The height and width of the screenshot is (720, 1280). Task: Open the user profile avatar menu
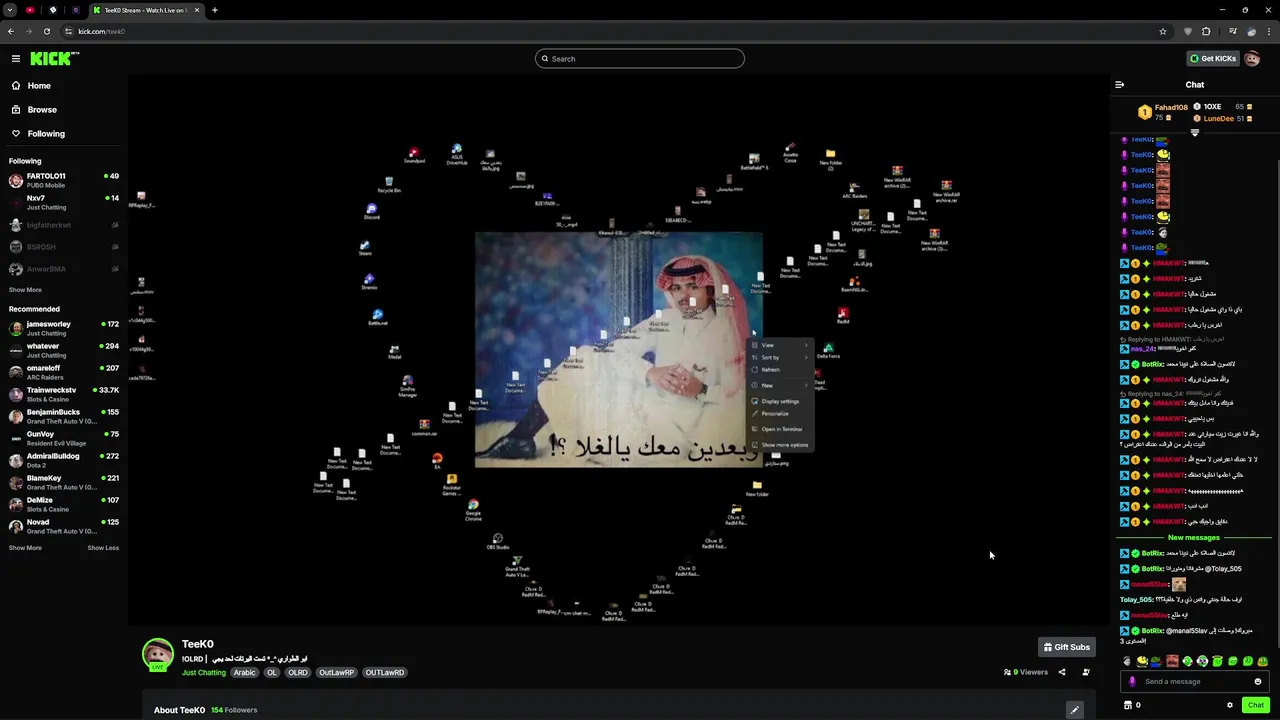[1252, 59]
